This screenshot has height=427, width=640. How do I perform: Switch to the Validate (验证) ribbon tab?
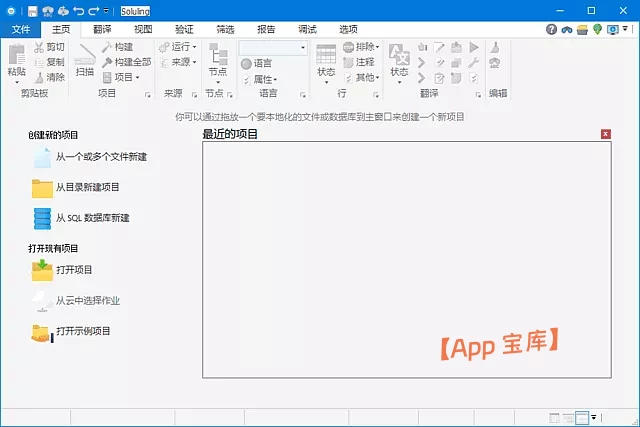coord(184,29)
